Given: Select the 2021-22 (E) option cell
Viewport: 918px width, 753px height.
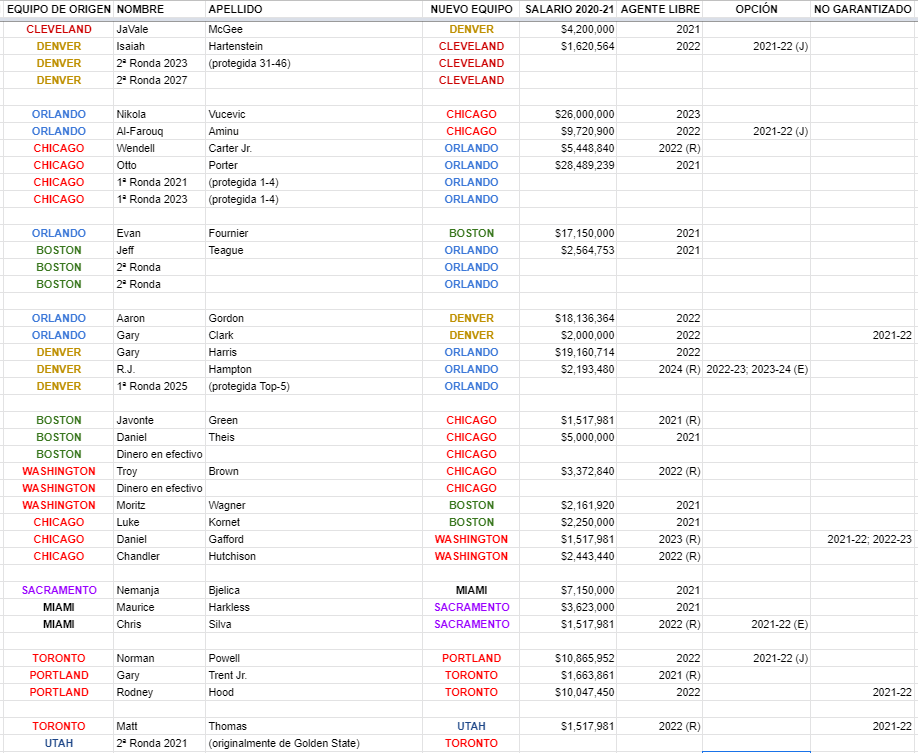Looking at the screenshot, I should click(756, 624).
